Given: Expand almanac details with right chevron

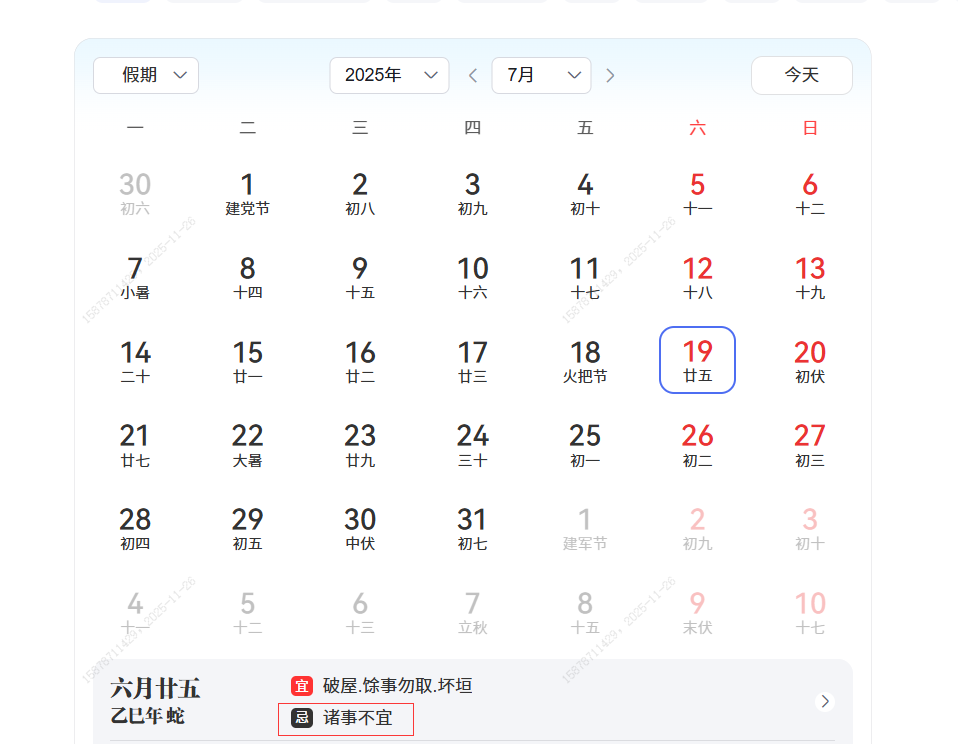Looking at the screenshot, I should coord(825,701).
